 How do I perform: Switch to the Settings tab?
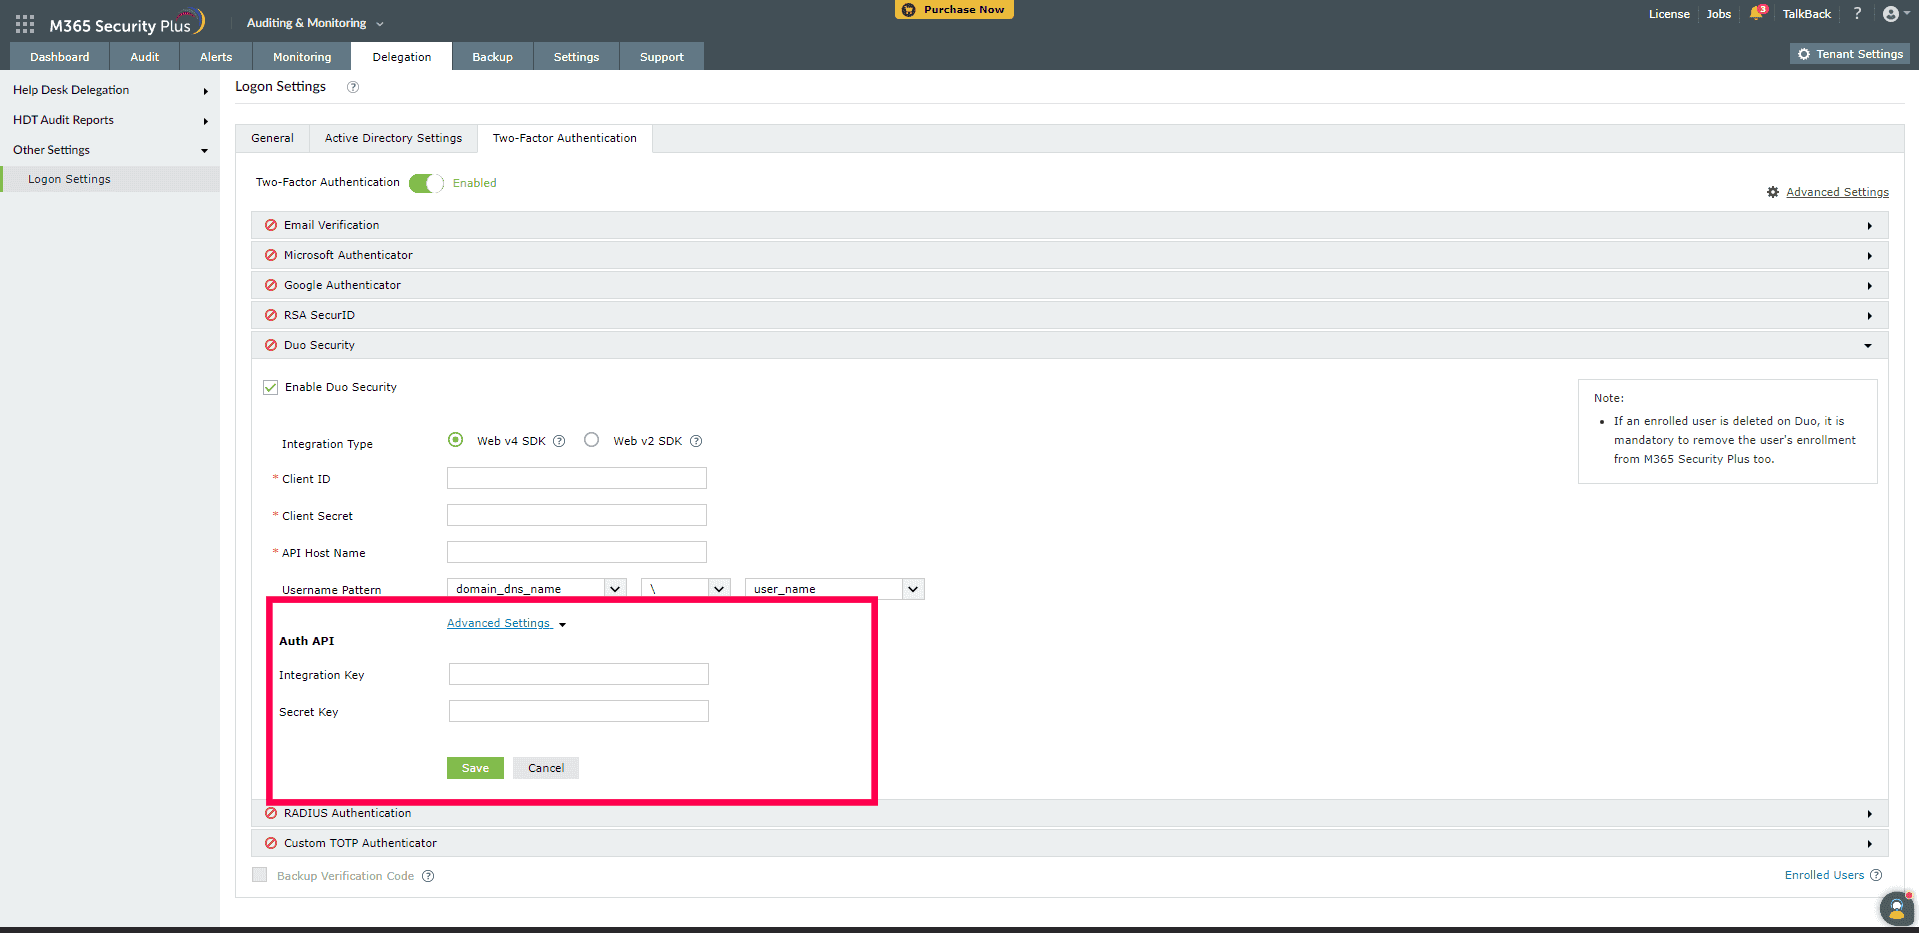click(577, 57)
